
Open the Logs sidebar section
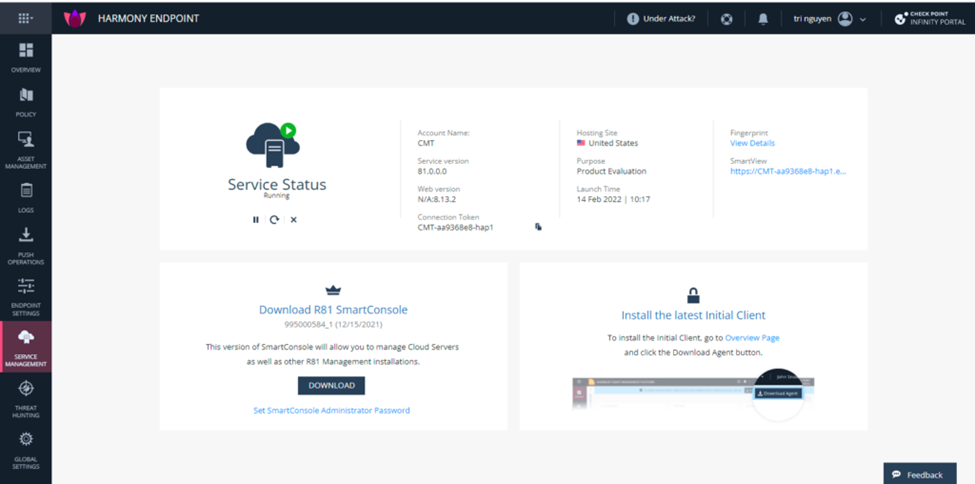pyautogui.click(x=25, y=198)
